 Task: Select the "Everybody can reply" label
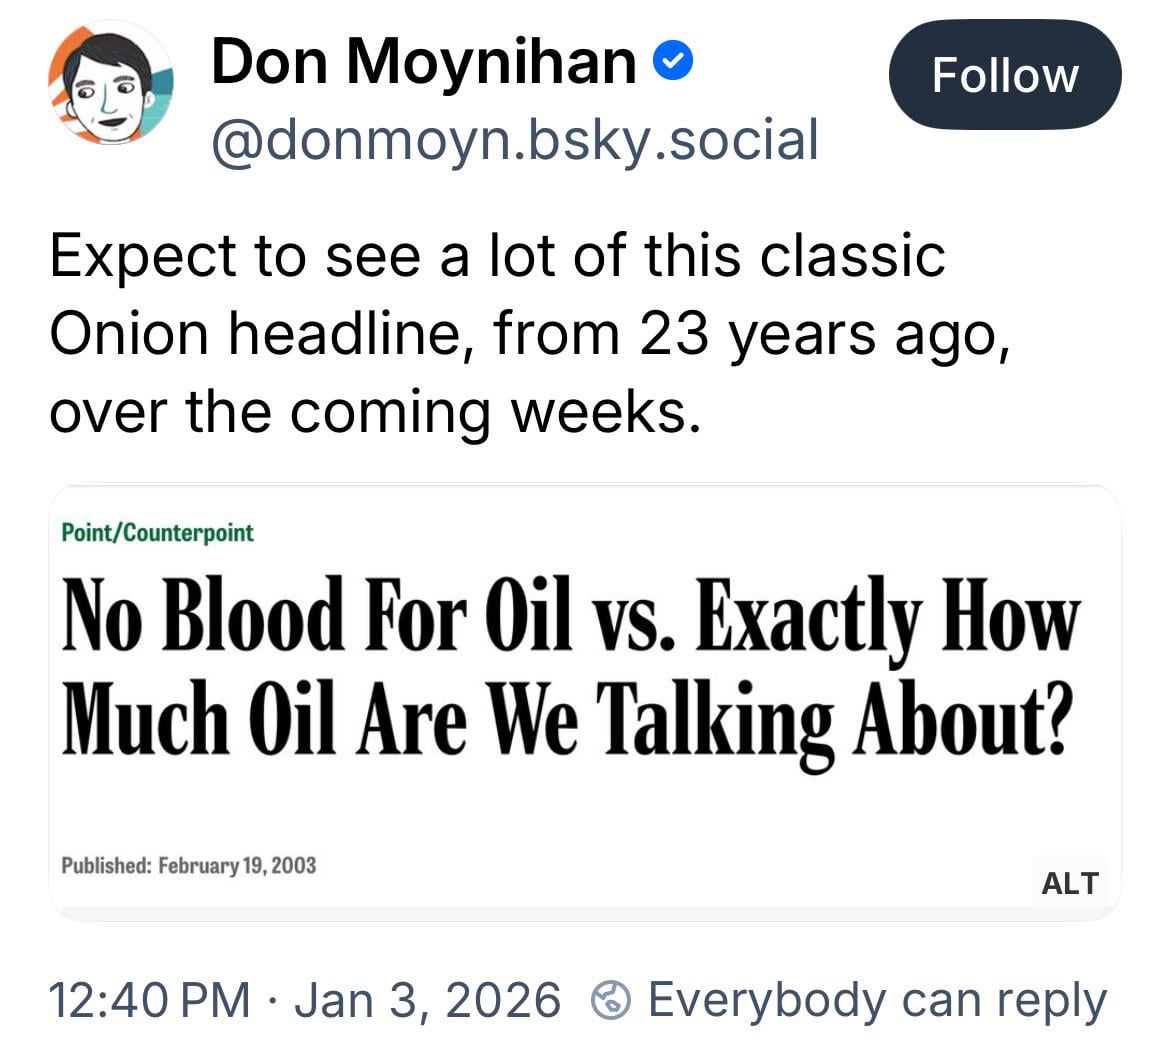[877, 1000]
